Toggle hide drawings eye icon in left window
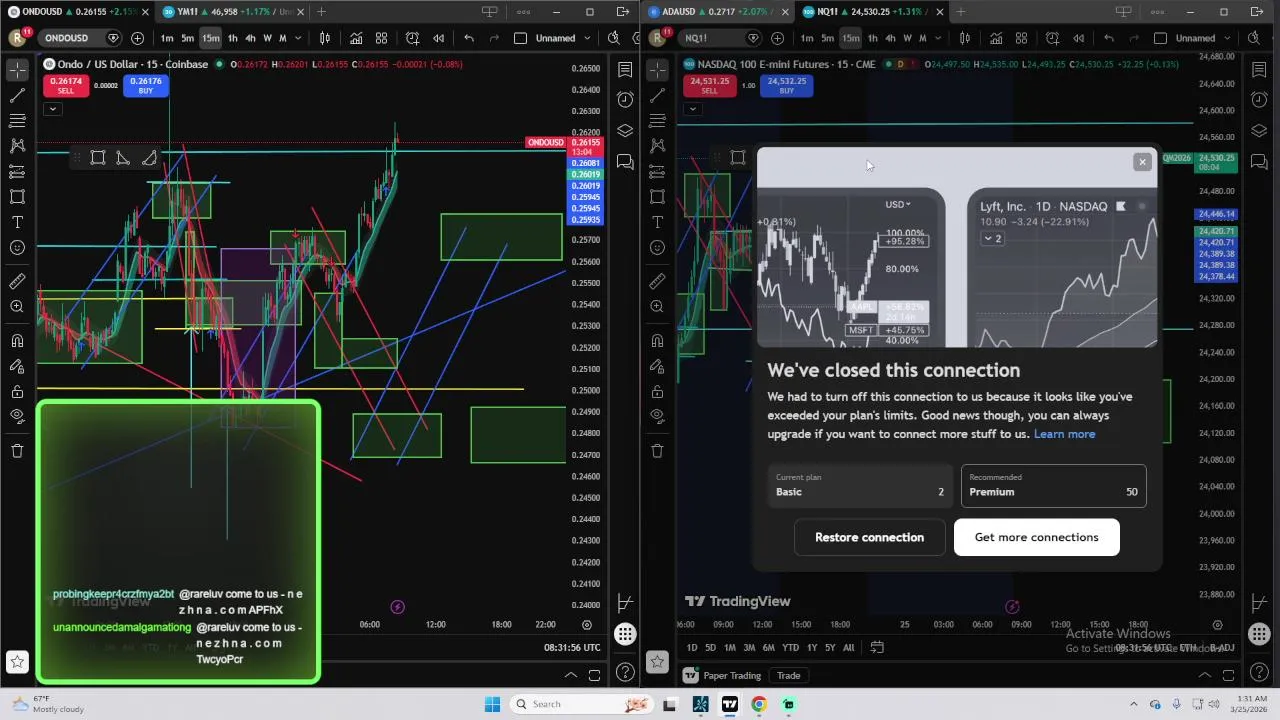This screenshot has width=1280, height=720. coord(17,416)
